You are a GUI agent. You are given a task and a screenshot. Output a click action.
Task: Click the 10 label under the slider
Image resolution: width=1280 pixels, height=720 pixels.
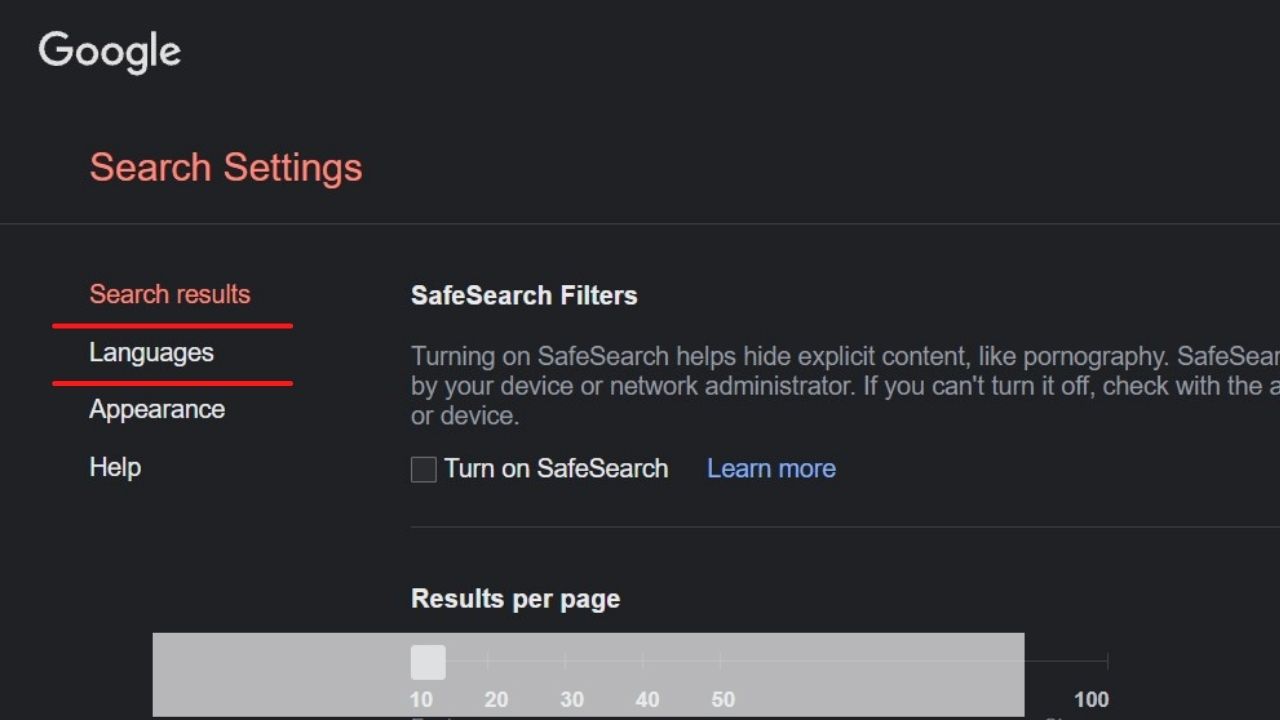(421, 700)
